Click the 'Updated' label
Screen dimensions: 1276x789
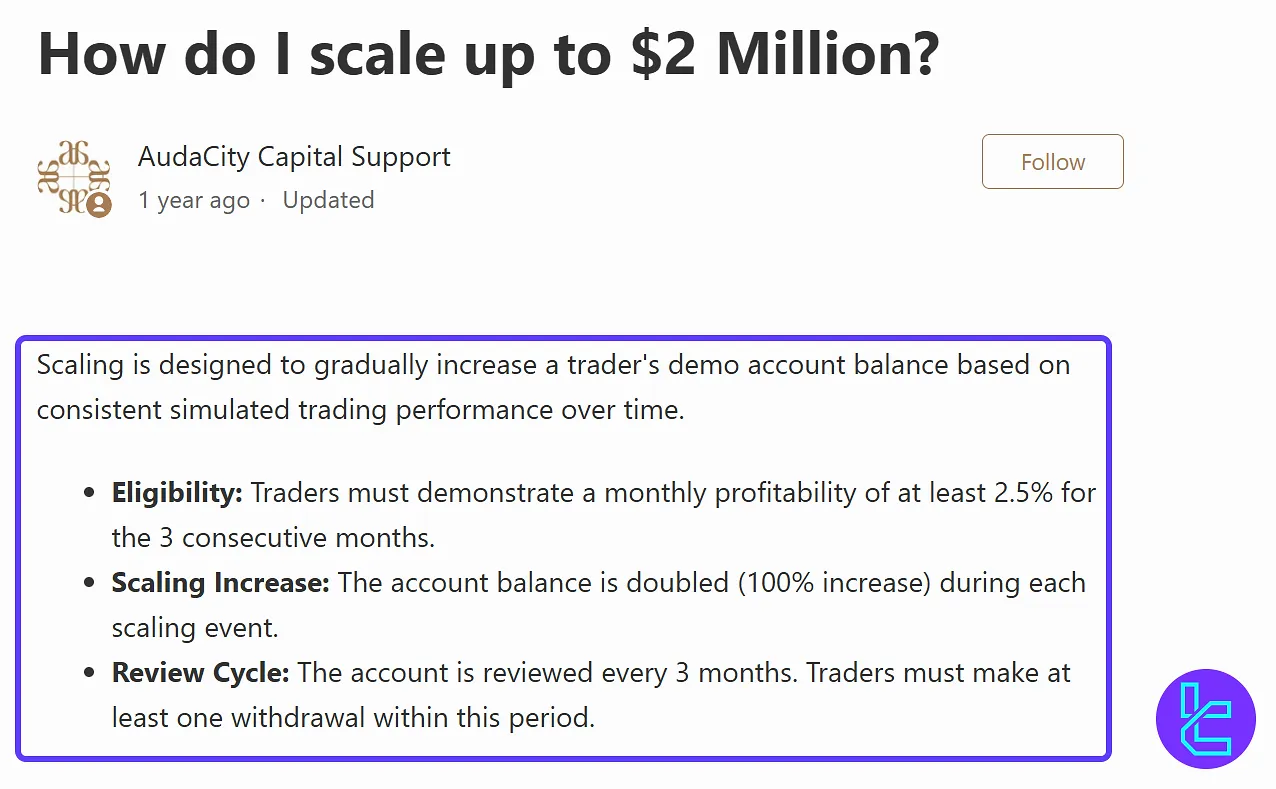pyautogui.click(x=328, y=200)
